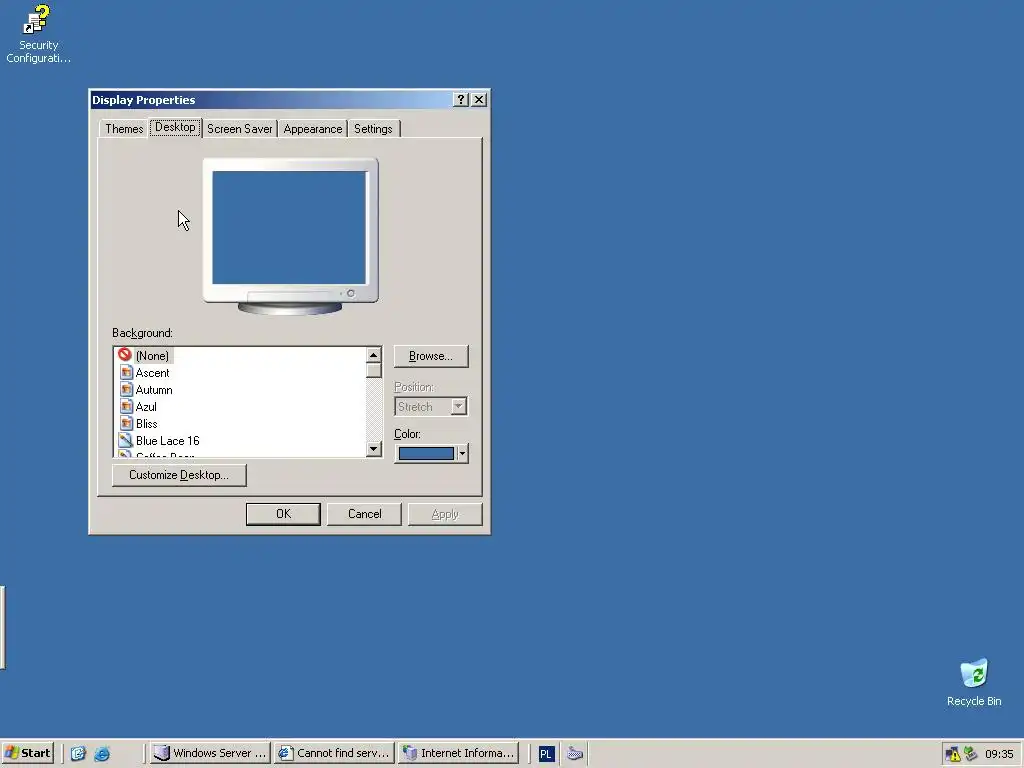
Task: Switch to Internet Information taskbar window
Action: click(x=458, y=753)
